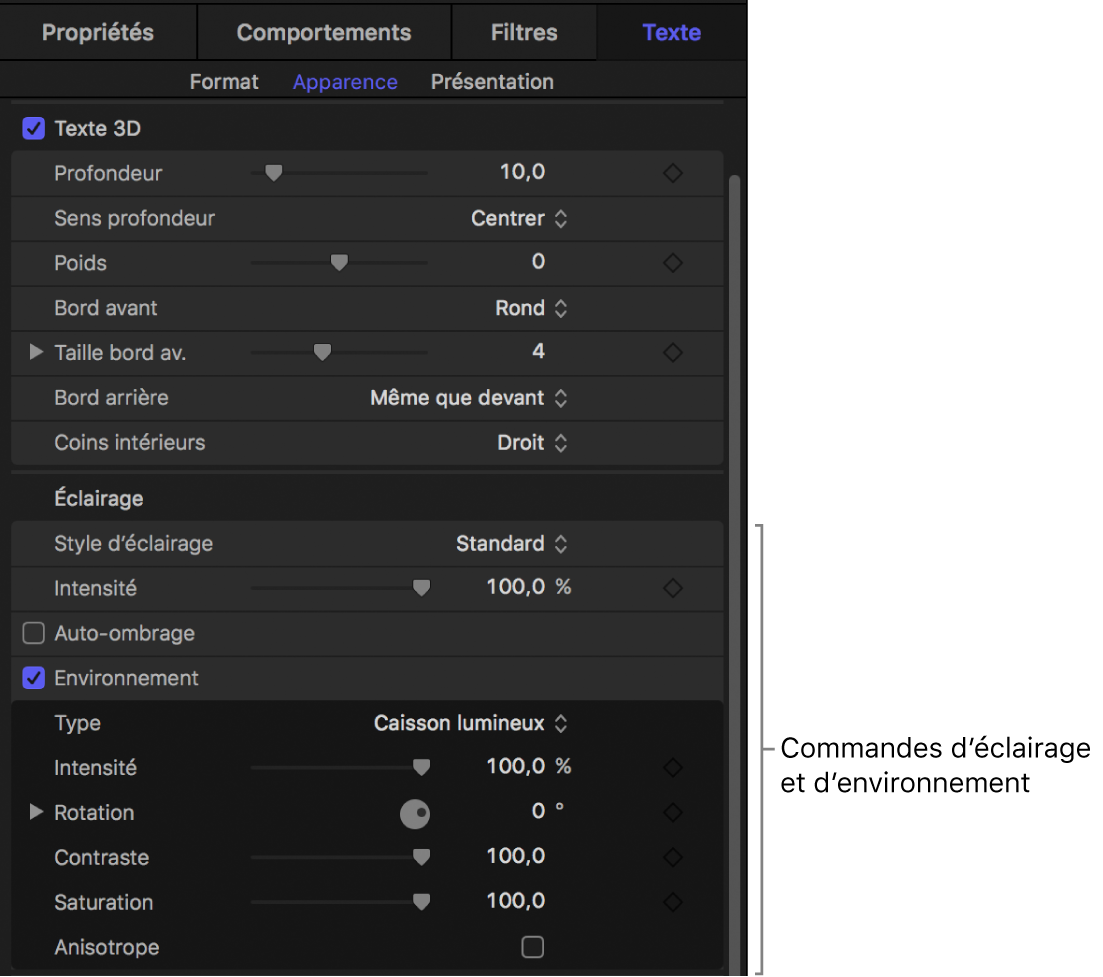The image size is (1103, 977).
Task: Tick the Anisotrope checkbox
Action: coord(533,947)
